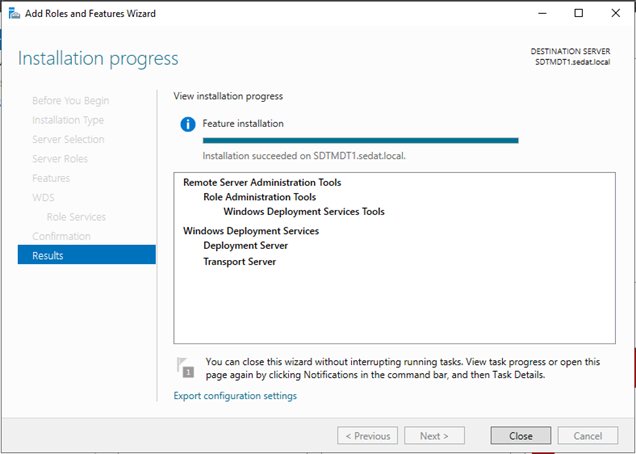This screenshot has height=454, width=636.
Task: Click the 'Installation progress' page title
Action: point(98,58)
